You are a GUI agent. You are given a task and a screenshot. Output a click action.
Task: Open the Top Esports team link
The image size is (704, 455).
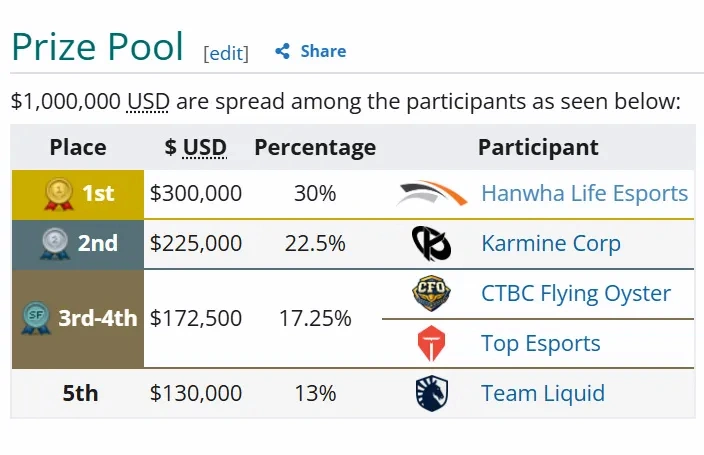tap(540, 344)
